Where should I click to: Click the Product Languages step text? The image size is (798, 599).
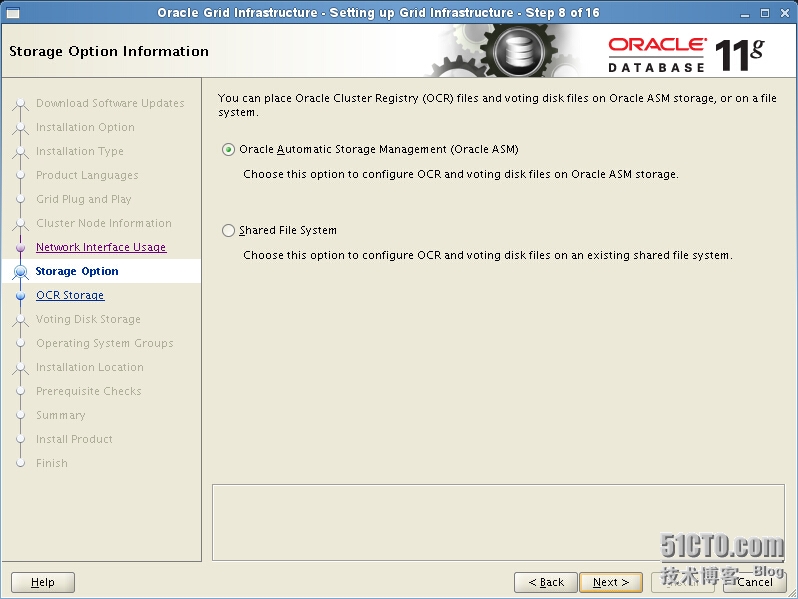(x=87, y=175)
